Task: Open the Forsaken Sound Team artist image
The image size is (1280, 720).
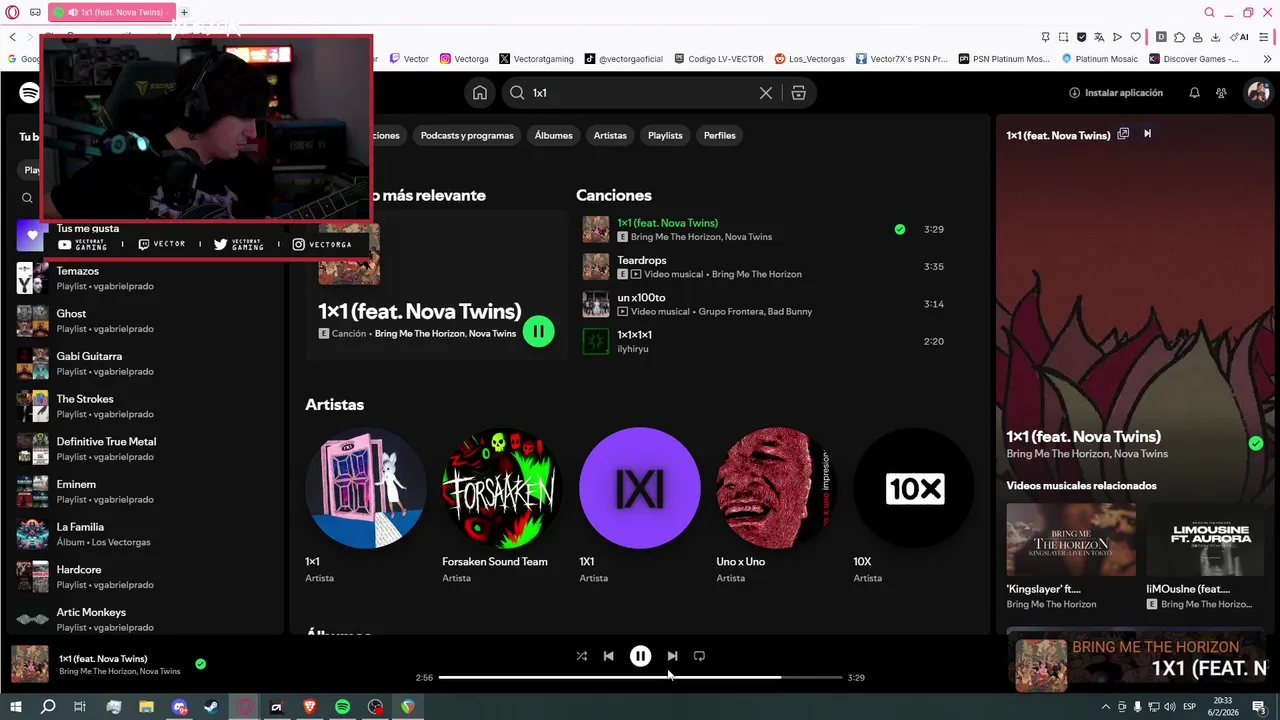Action: click(x=502, y=488)
